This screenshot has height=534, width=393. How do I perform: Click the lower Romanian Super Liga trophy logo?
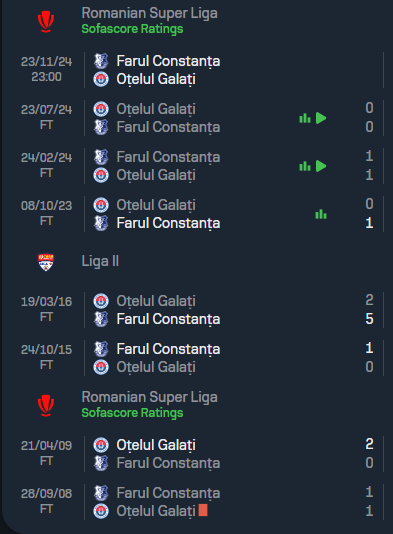pos(46,406)
